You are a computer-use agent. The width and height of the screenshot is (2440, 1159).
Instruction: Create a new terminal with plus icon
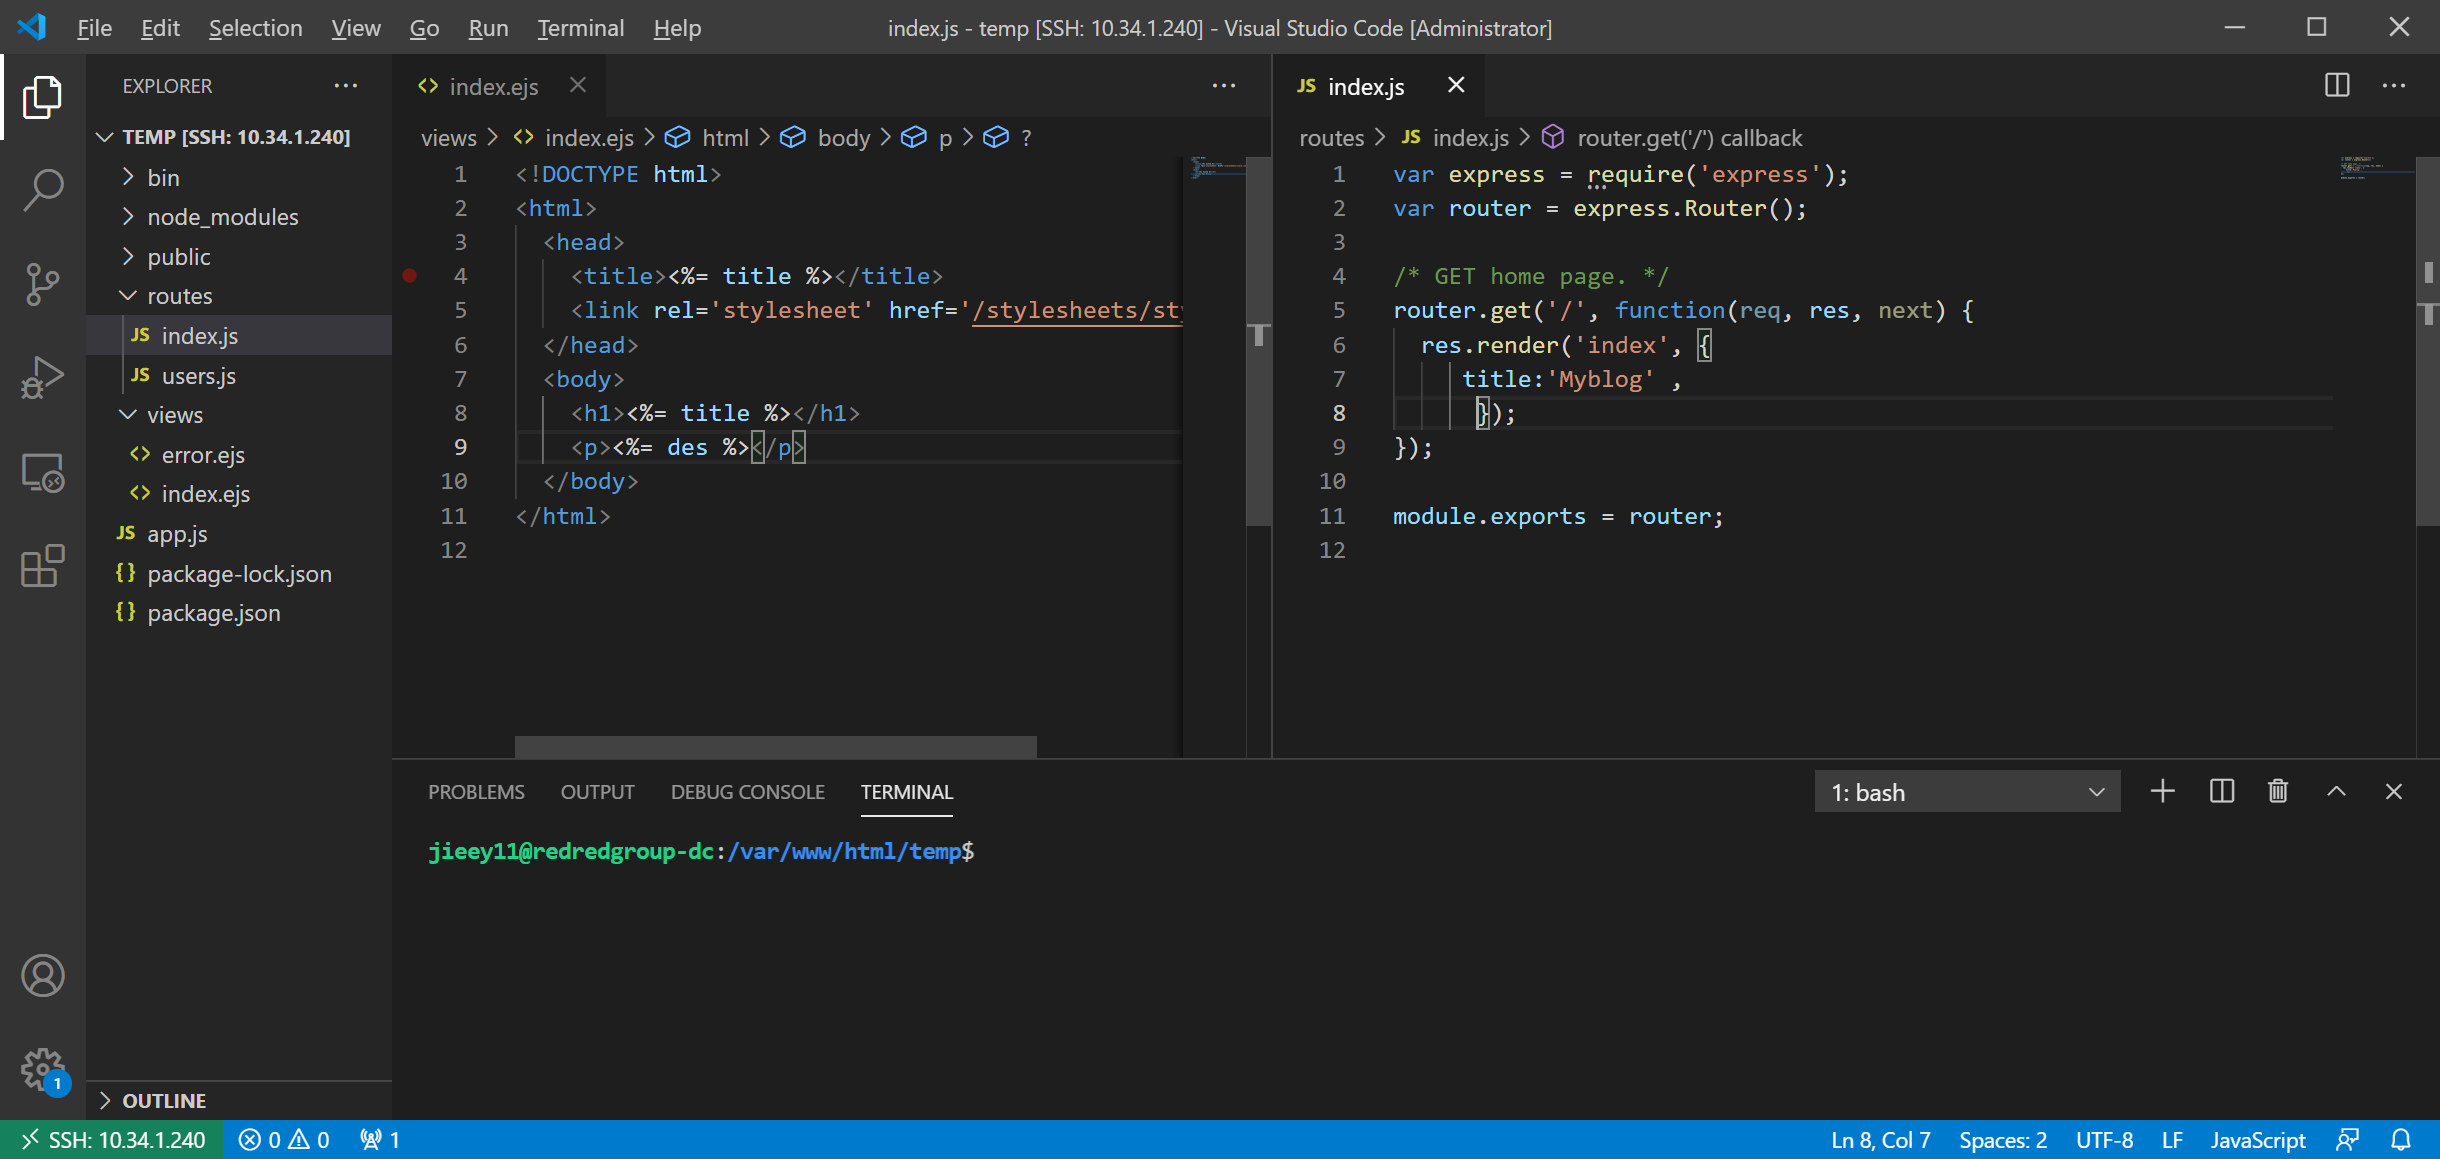2162,792
